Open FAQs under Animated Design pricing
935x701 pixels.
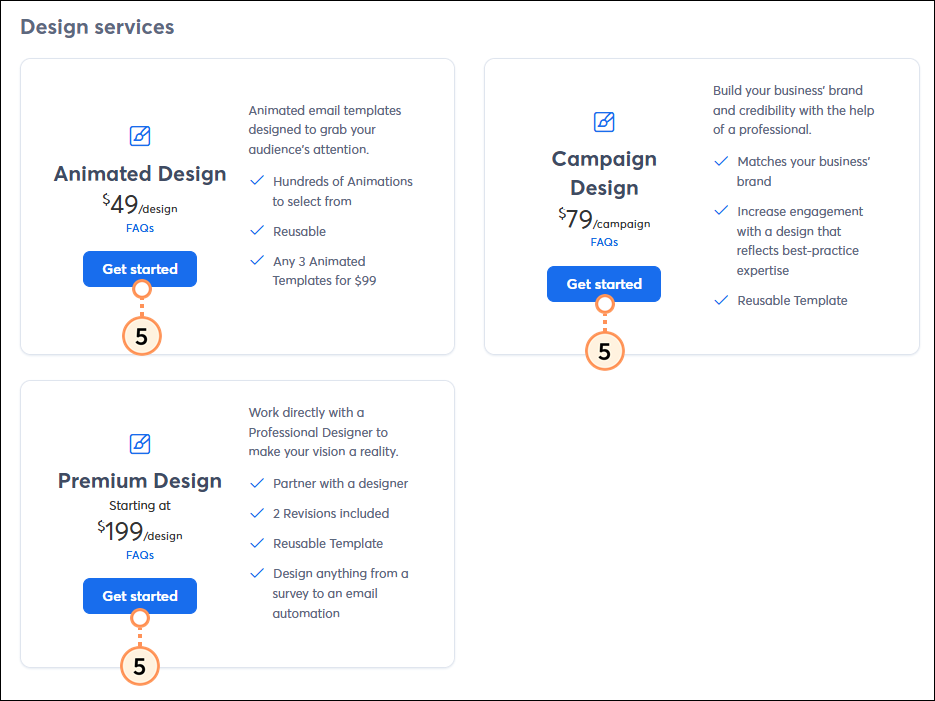140,227
